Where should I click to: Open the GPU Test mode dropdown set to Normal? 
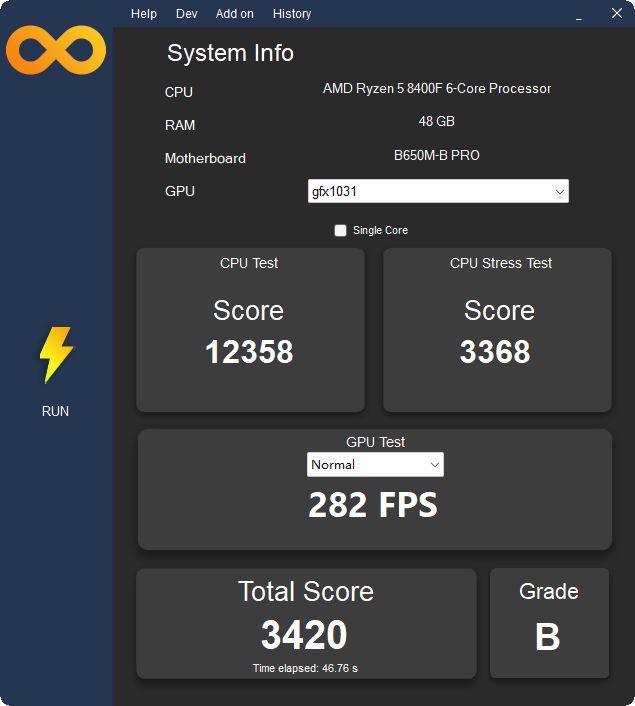click(x=375, y=465)
